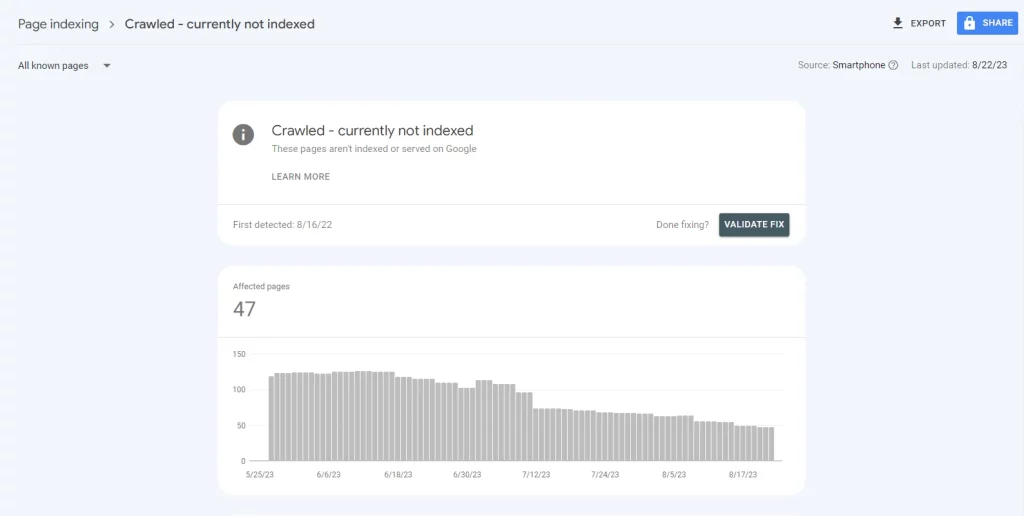
Task: Select the last chart bar after 8/17/23
Action: point(771,443)
